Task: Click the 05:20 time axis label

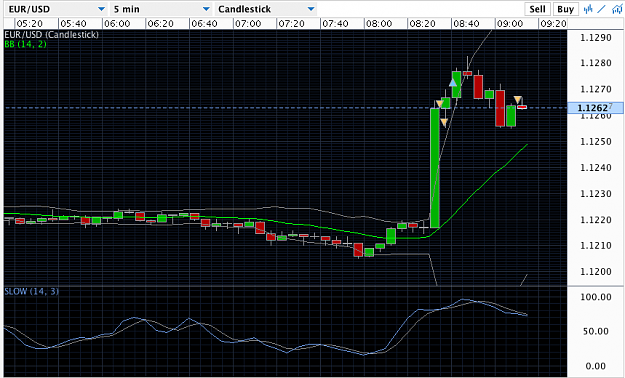Action: 29,24
